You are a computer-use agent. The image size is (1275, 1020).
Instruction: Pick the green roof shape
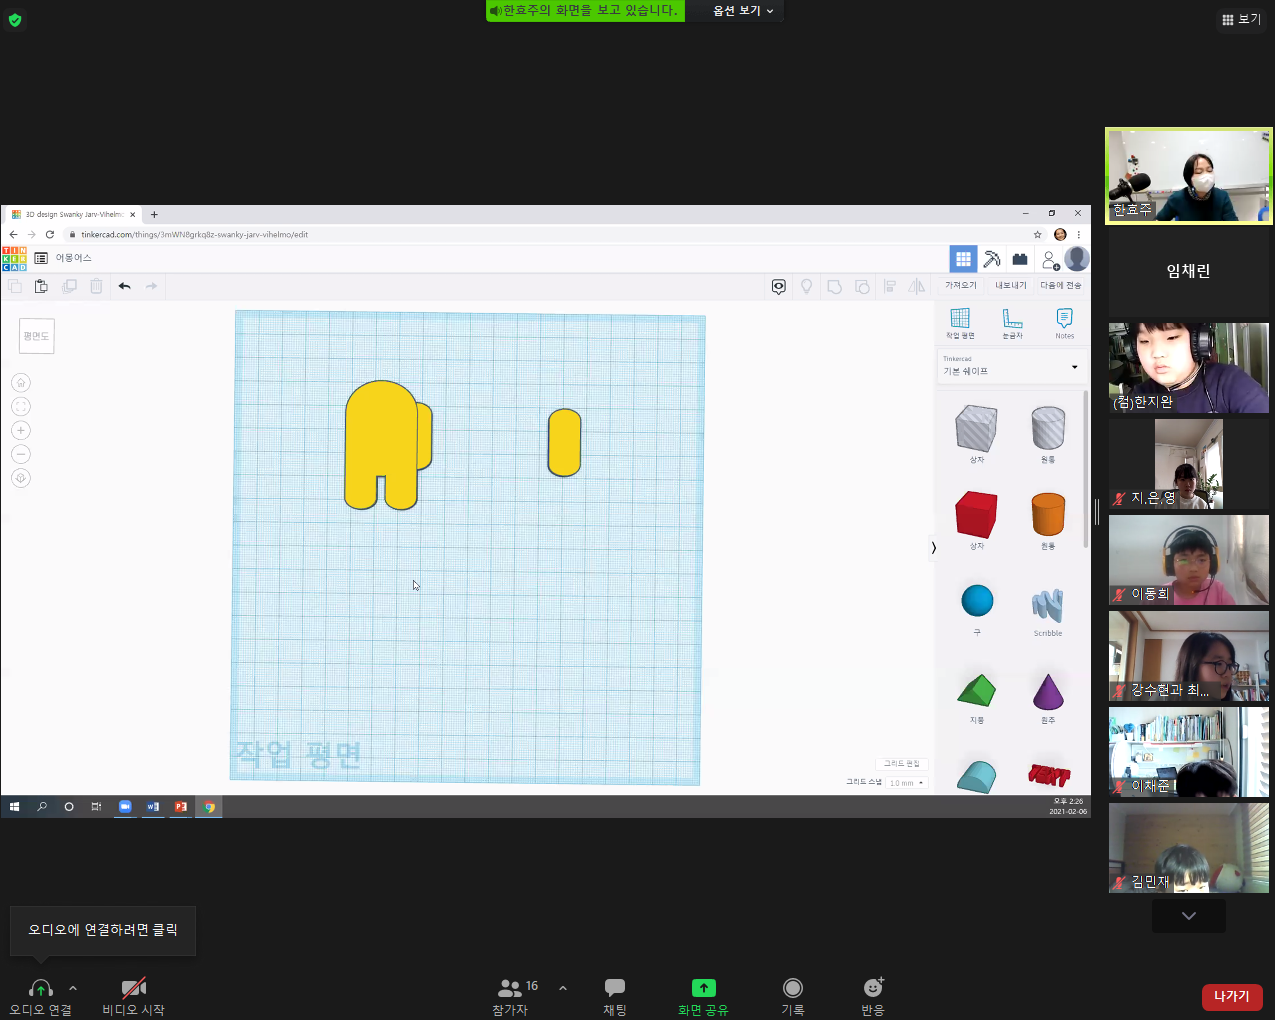point(977,691)
